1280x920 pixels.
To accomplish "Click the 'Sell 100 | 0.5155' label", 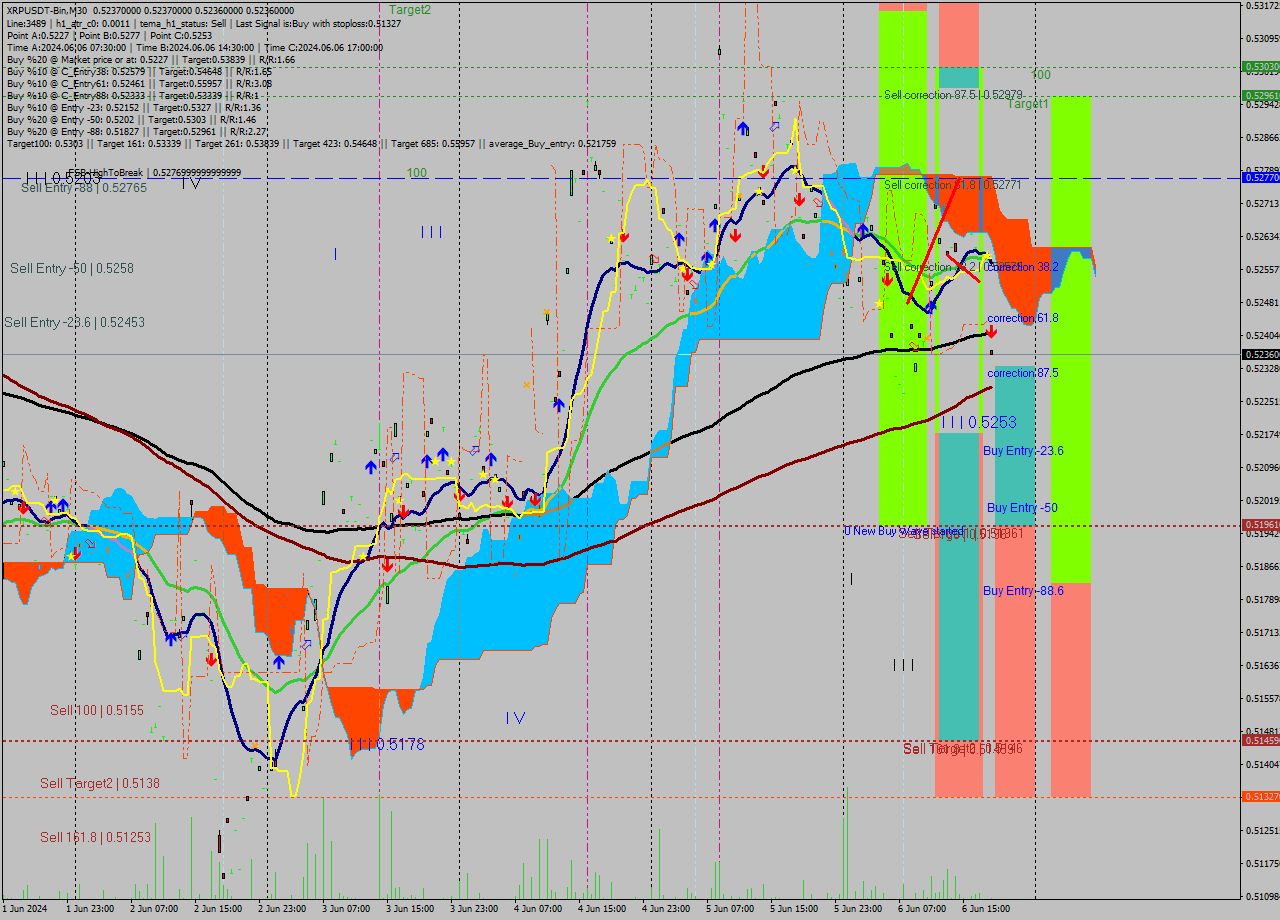I will coord(97,710).
